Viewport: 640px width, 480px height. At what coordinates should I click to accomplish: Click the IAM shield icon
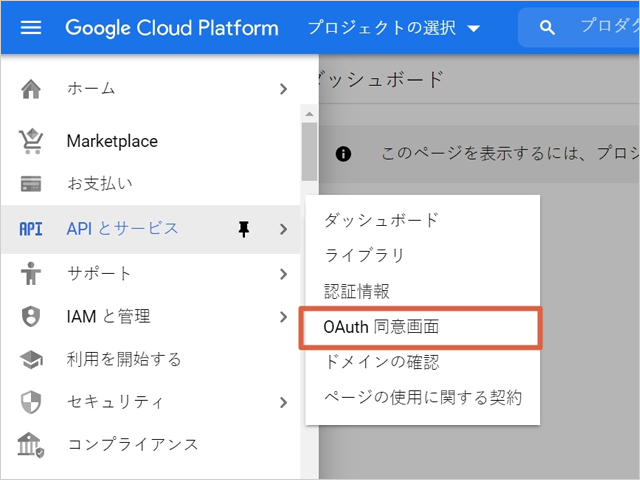point(31,317)
